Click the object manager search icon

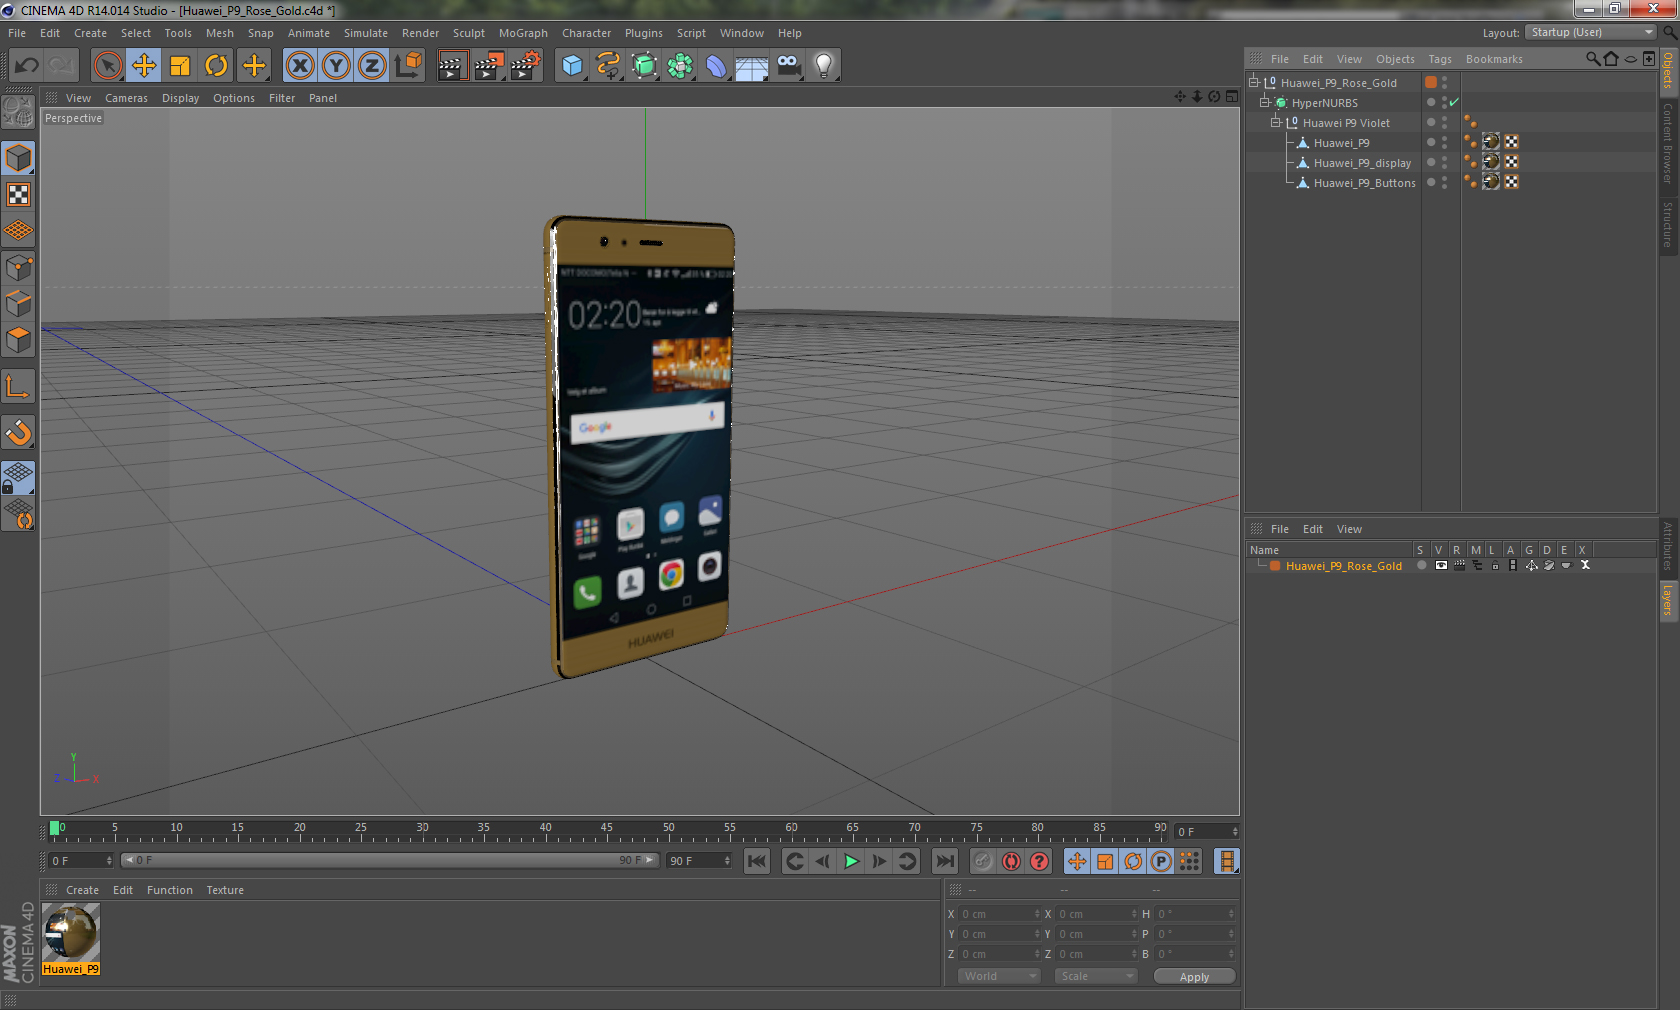click(1592, 59)
